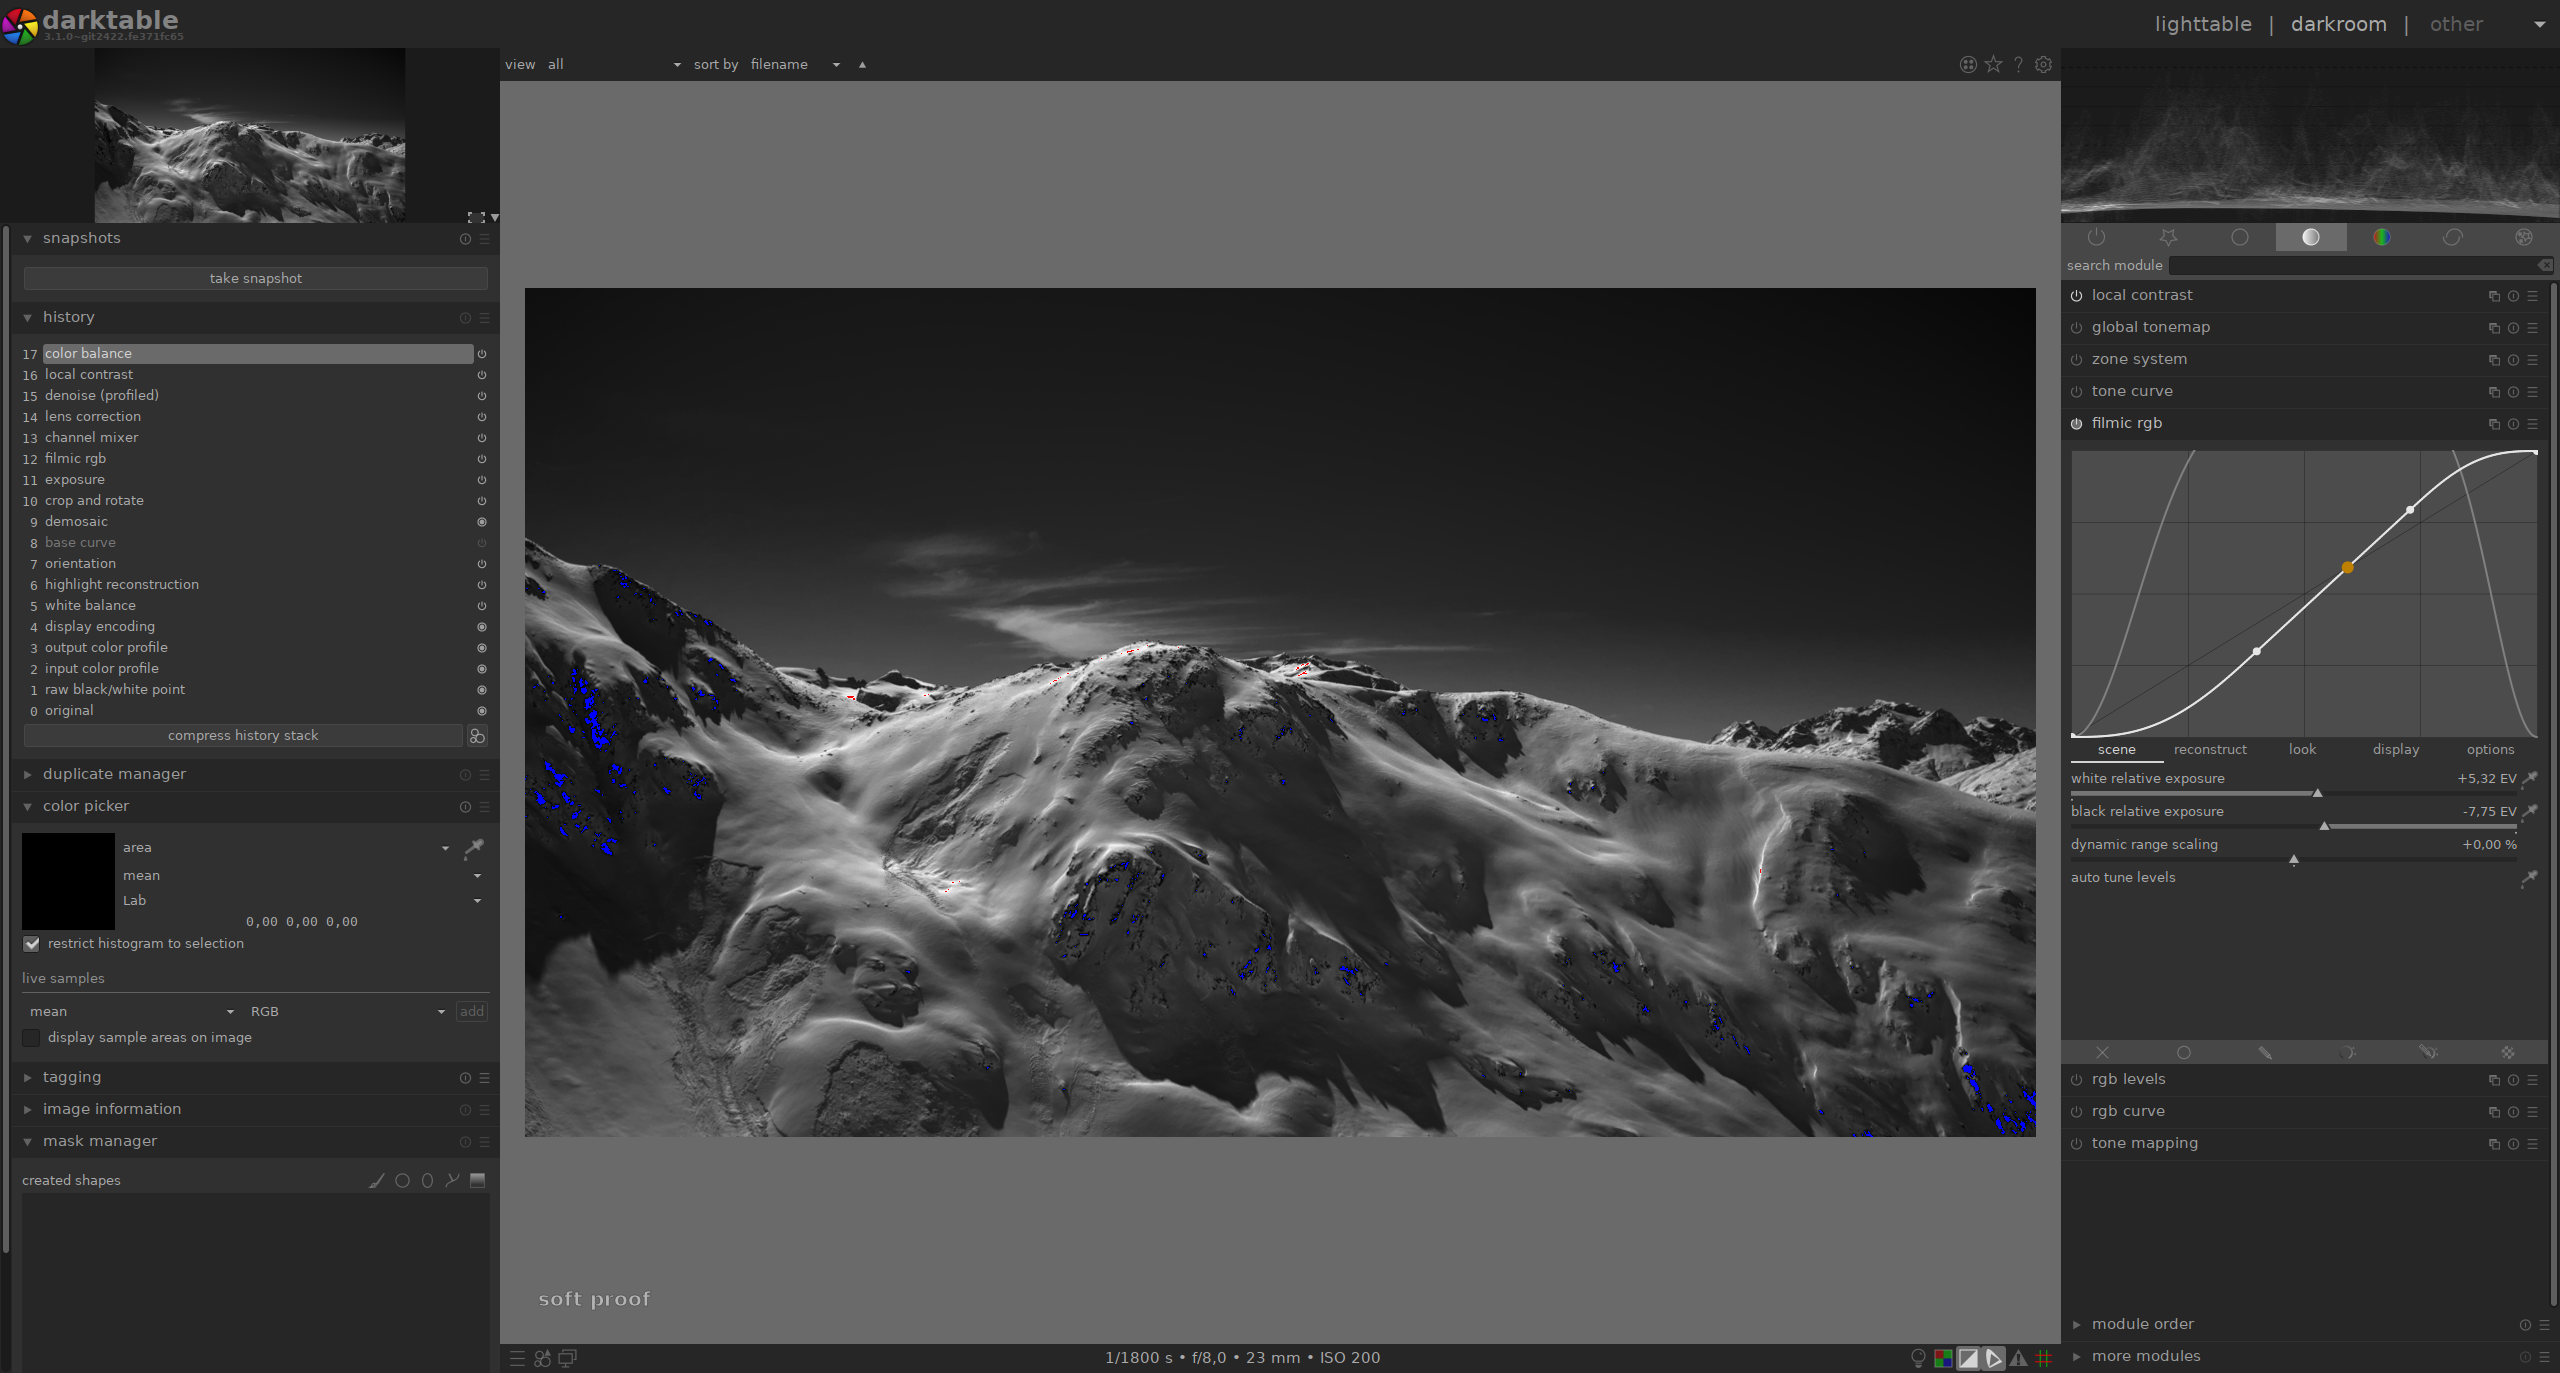
Task: Open the filmic rgb look tab
Action: click(2302, 749)
